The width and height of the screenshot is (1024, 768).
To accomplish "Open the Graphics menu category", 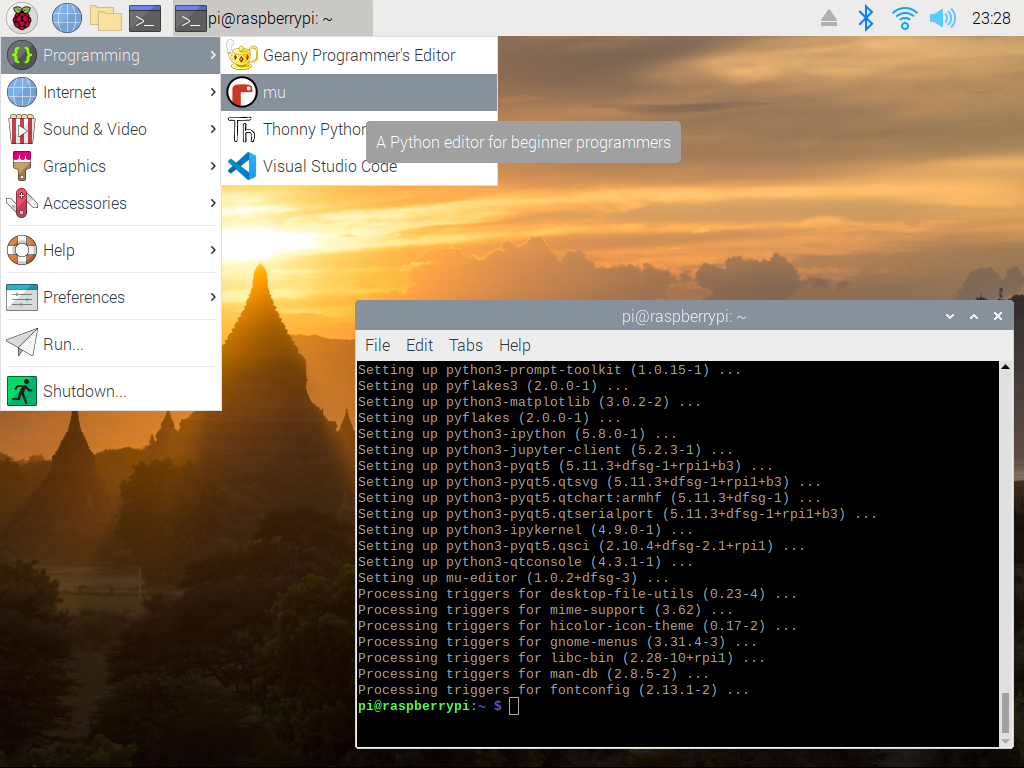I will pos(111,167).
